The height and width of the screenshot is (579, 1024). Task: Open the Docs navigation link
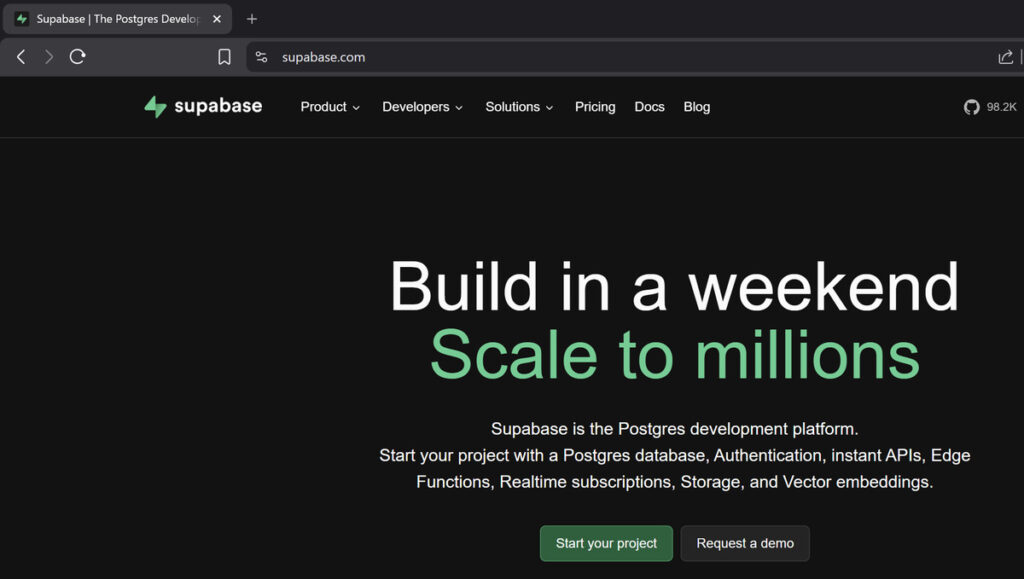point(649,107)
